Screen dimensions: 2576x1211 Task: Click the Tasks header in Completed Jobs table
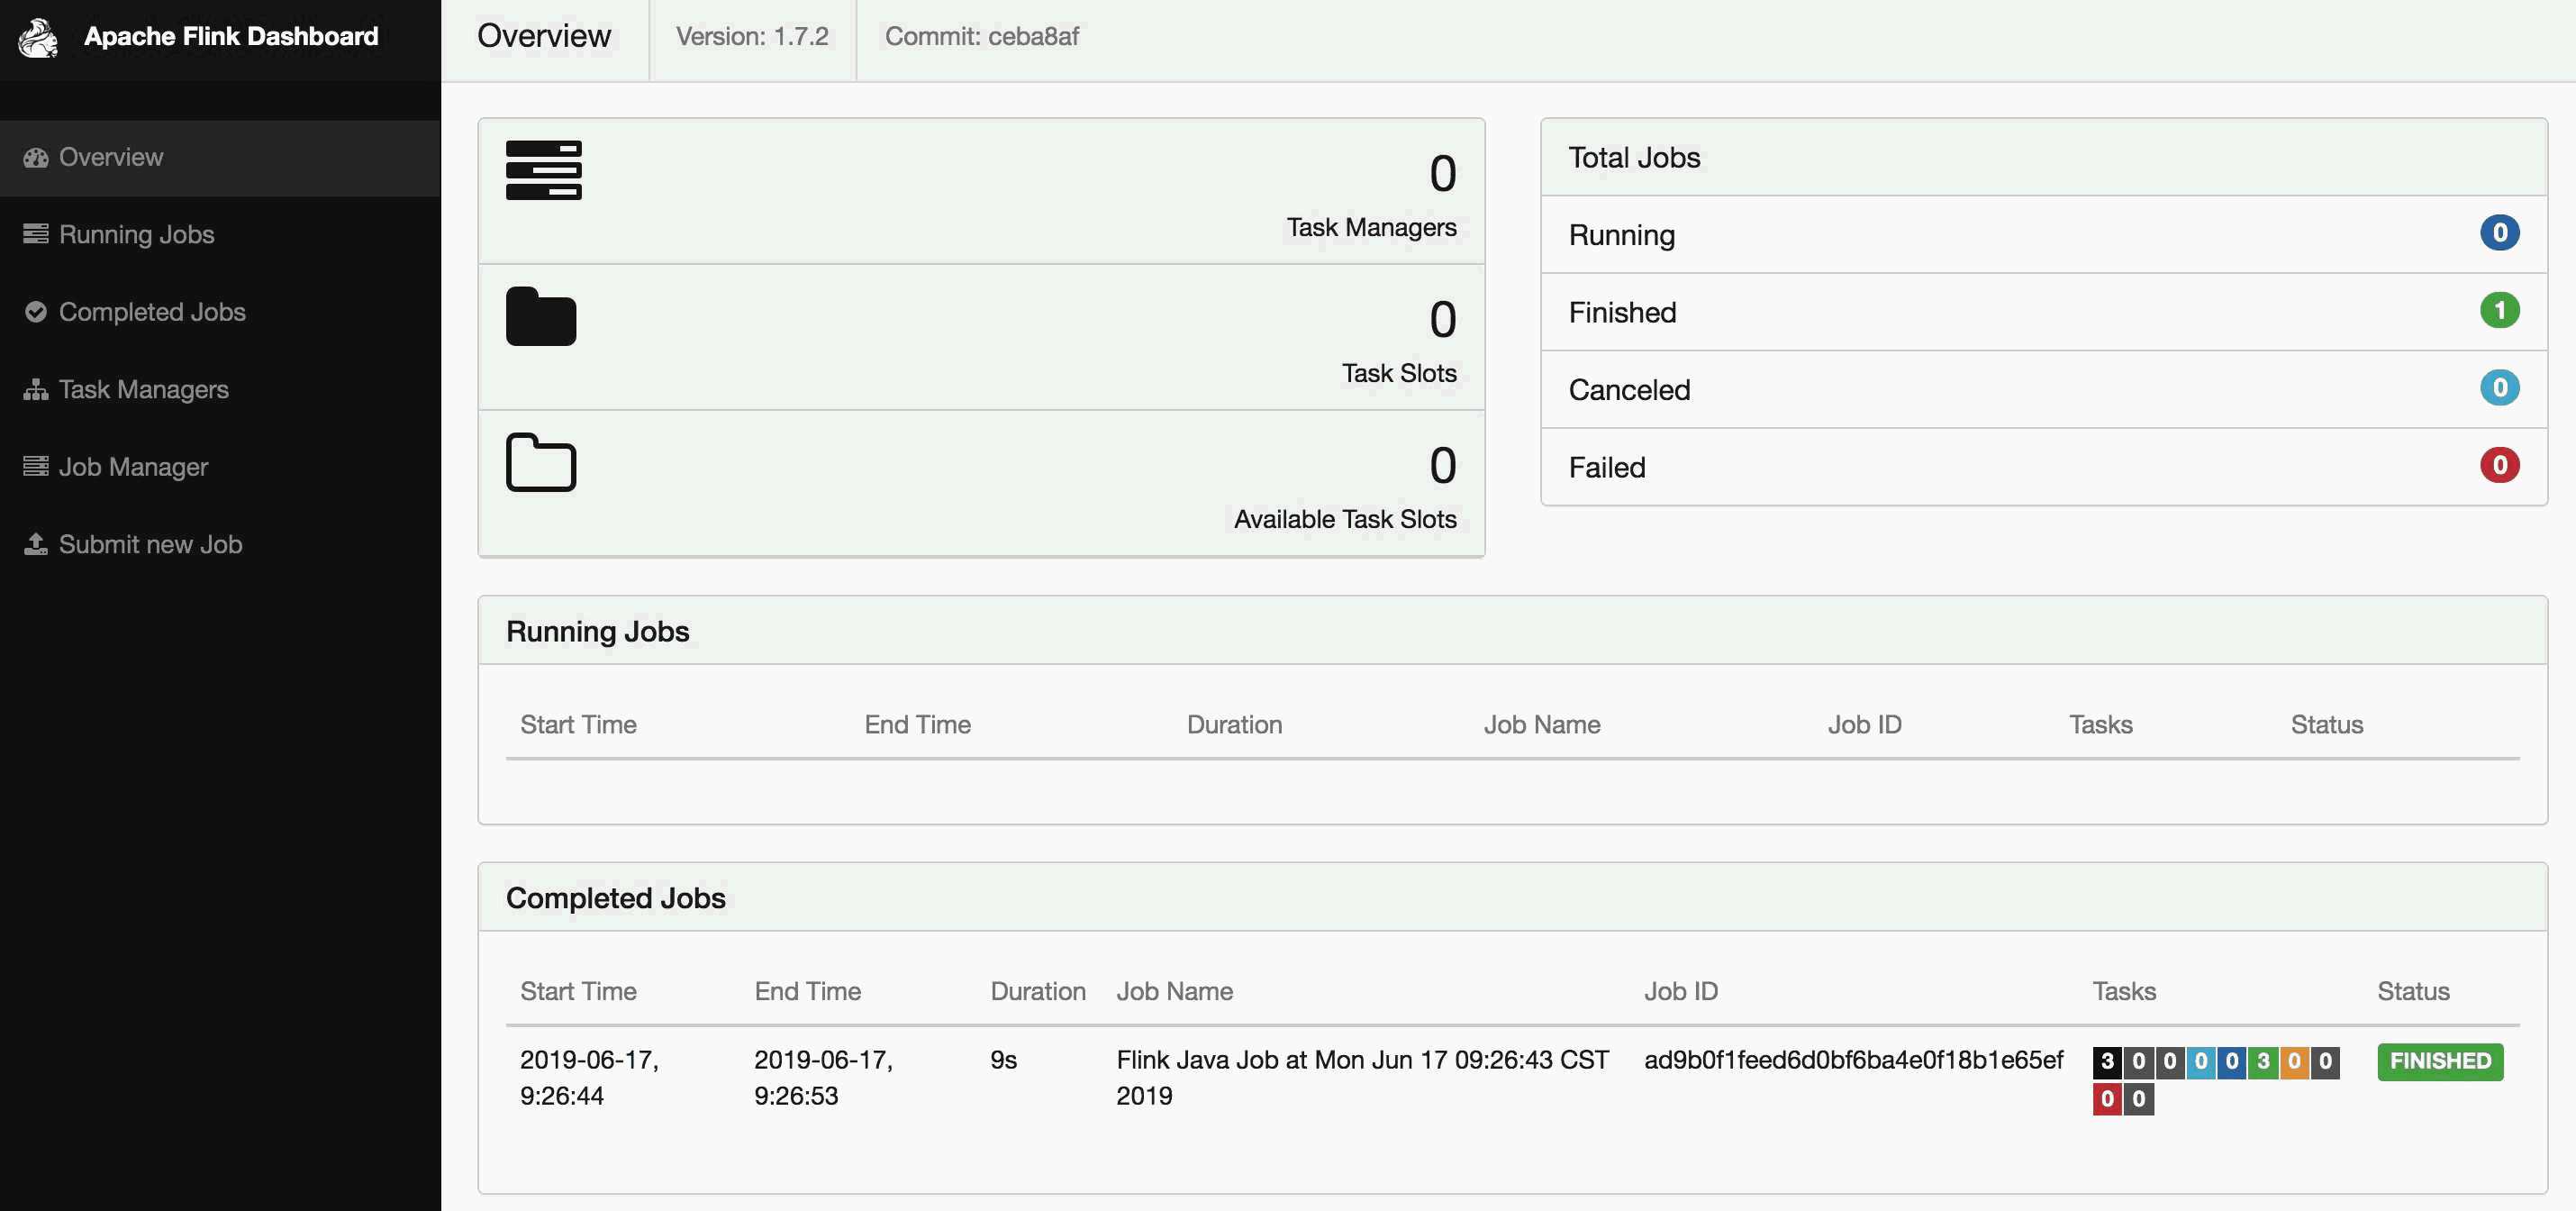[x=2124, y=992]
